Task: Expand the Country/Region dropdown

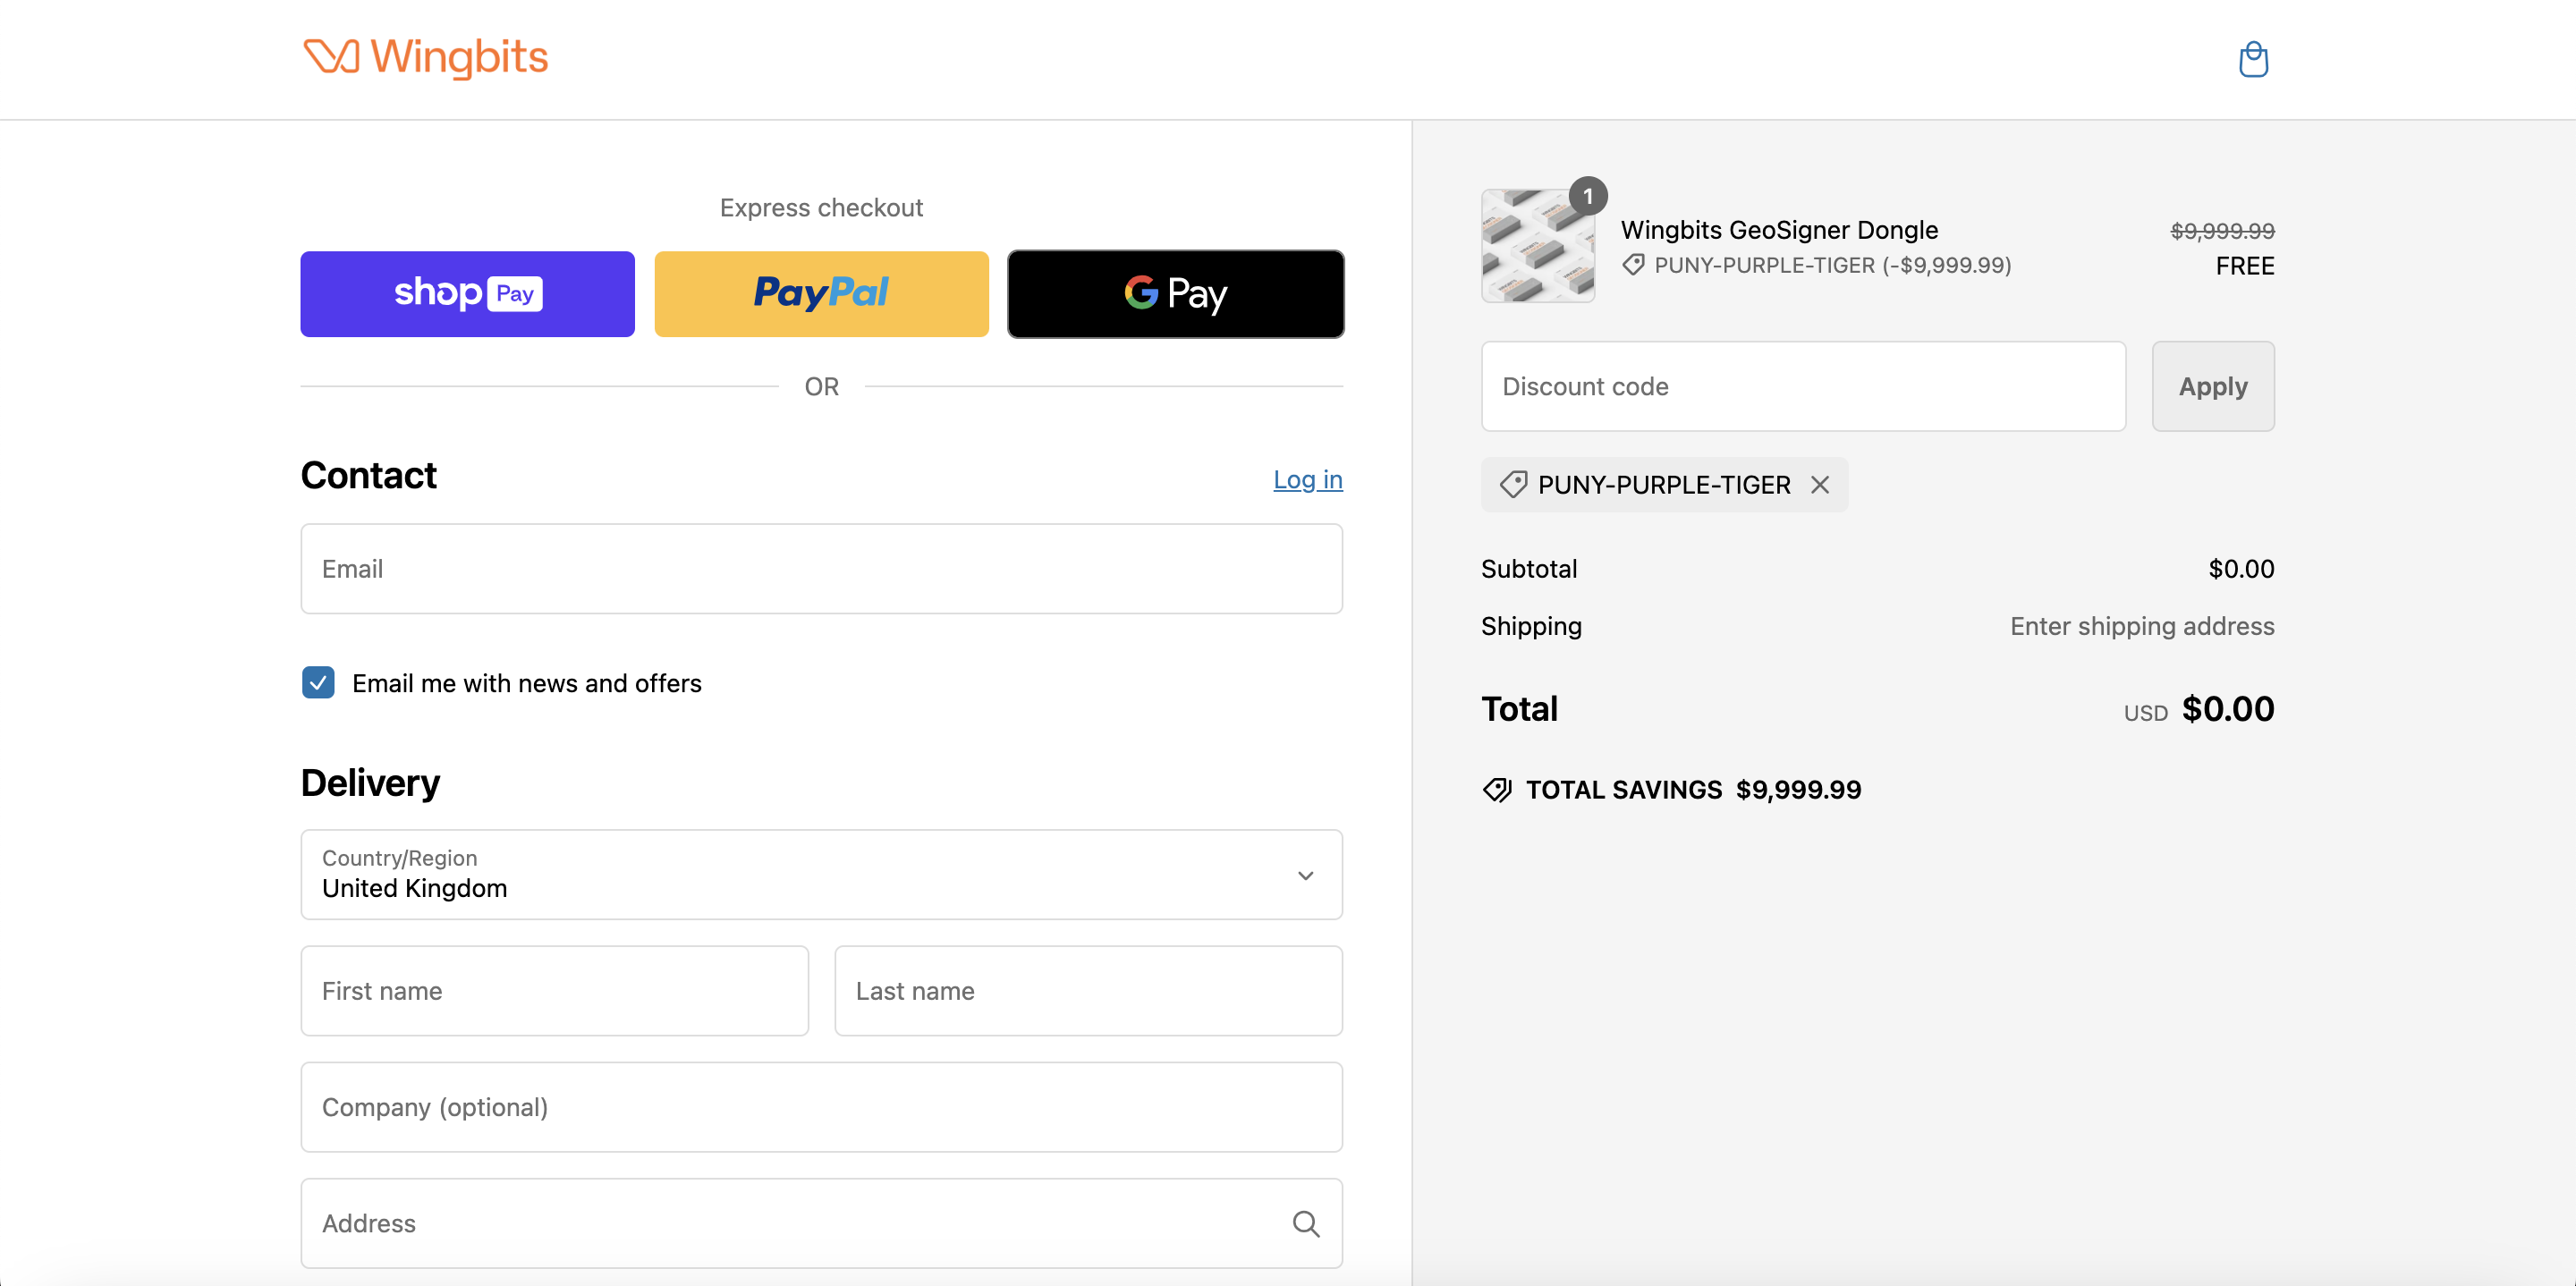Action: coord(820,875)
